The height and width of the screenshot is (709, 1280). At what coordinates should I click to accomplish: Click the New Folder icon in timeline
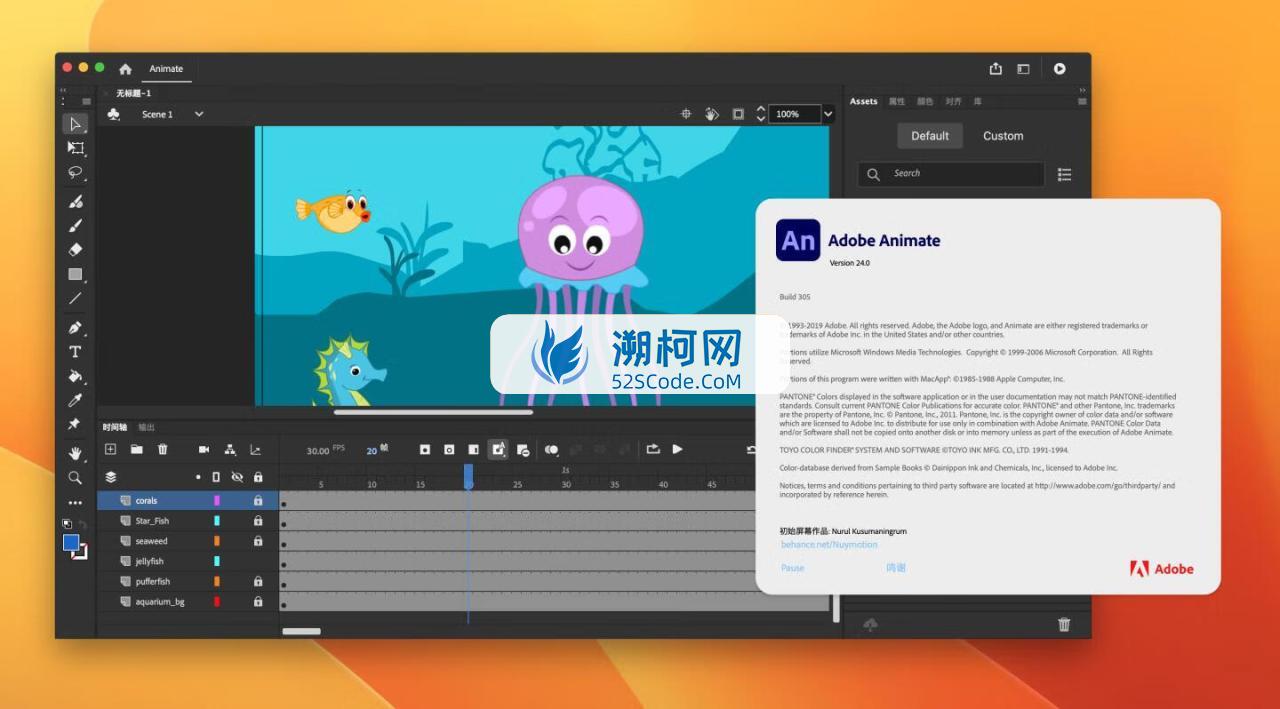pos(136,450)
